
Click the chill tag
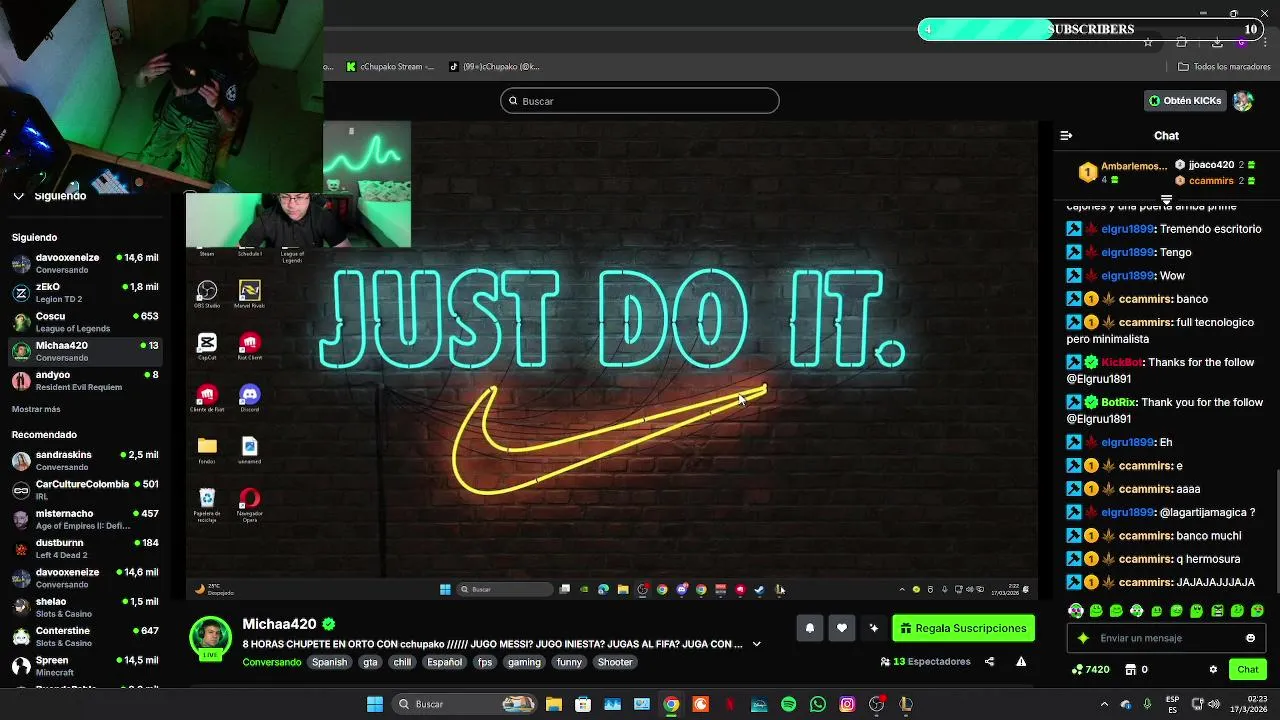pyautogui.click(x=402, y=662)
